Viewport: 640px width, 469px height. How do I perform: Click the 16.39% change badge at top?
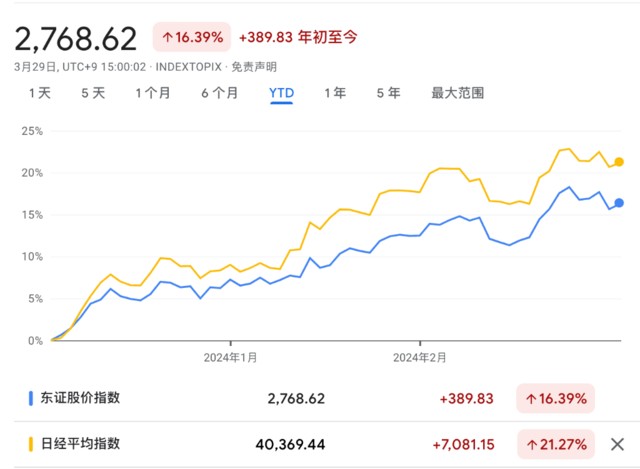(191, 37)
